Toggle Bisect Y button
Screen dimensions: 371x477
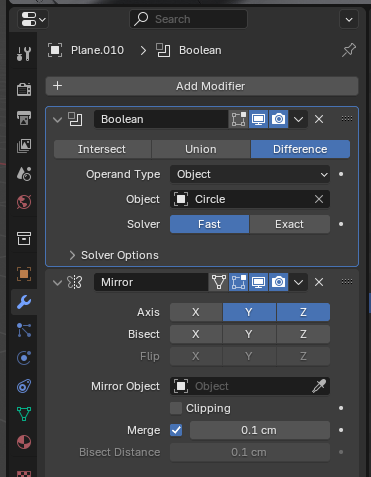coord(249,334)
